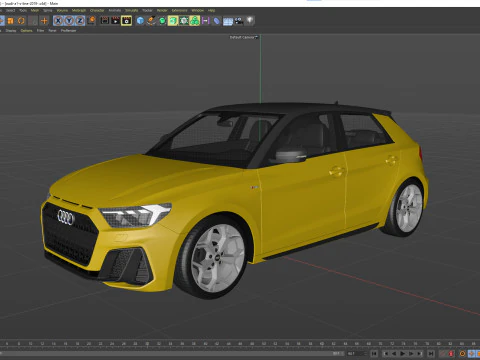Open the Select menu
The width and height of the screenshot is (480, 360).
(10, 10)
